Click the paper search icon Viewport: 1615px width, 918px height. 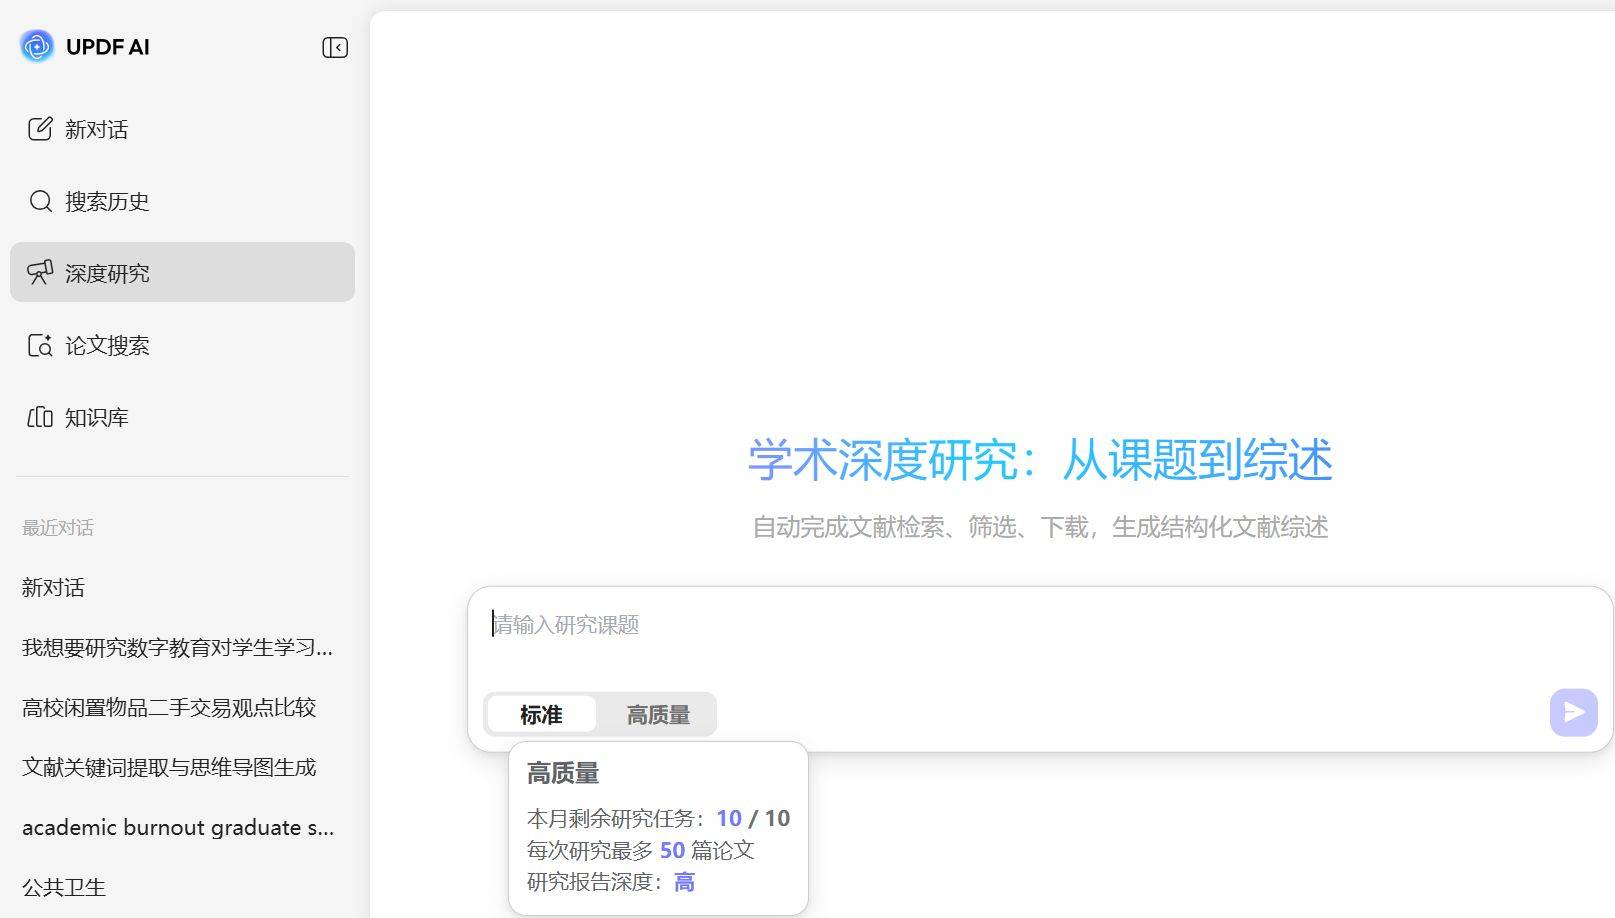40,345
